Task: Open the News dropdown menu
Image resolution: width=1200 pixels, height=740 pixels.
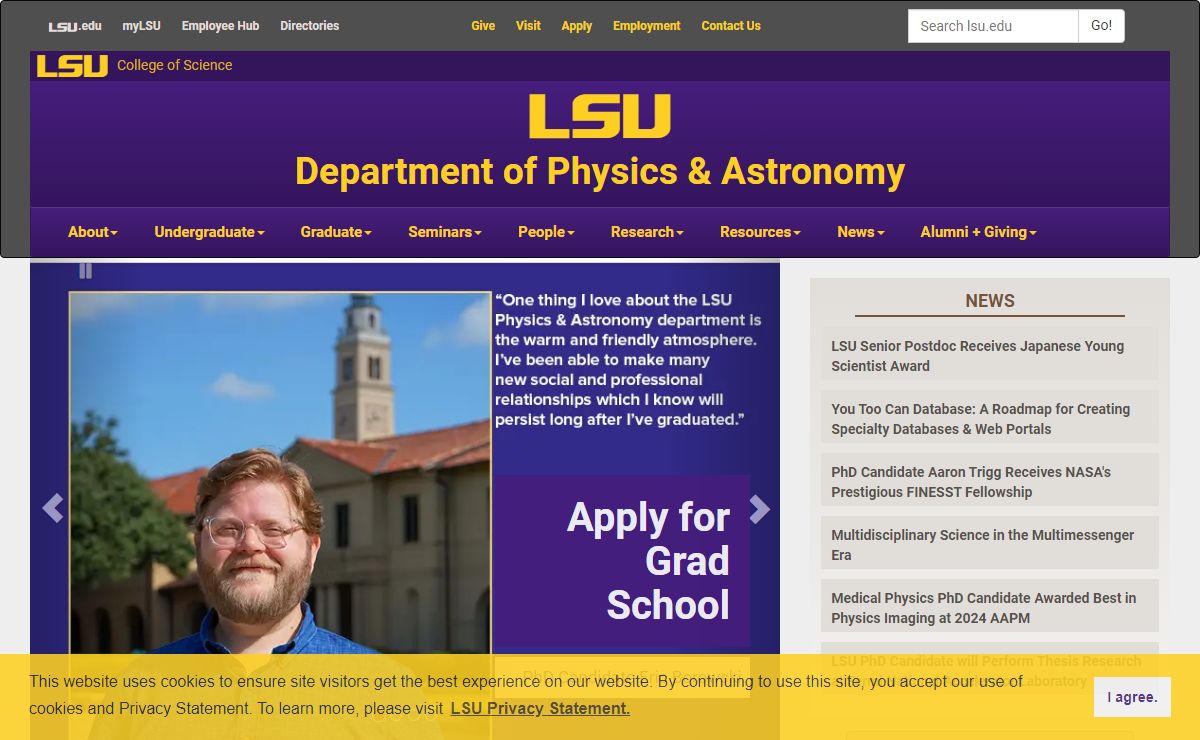Action: [x=861, y=232]
